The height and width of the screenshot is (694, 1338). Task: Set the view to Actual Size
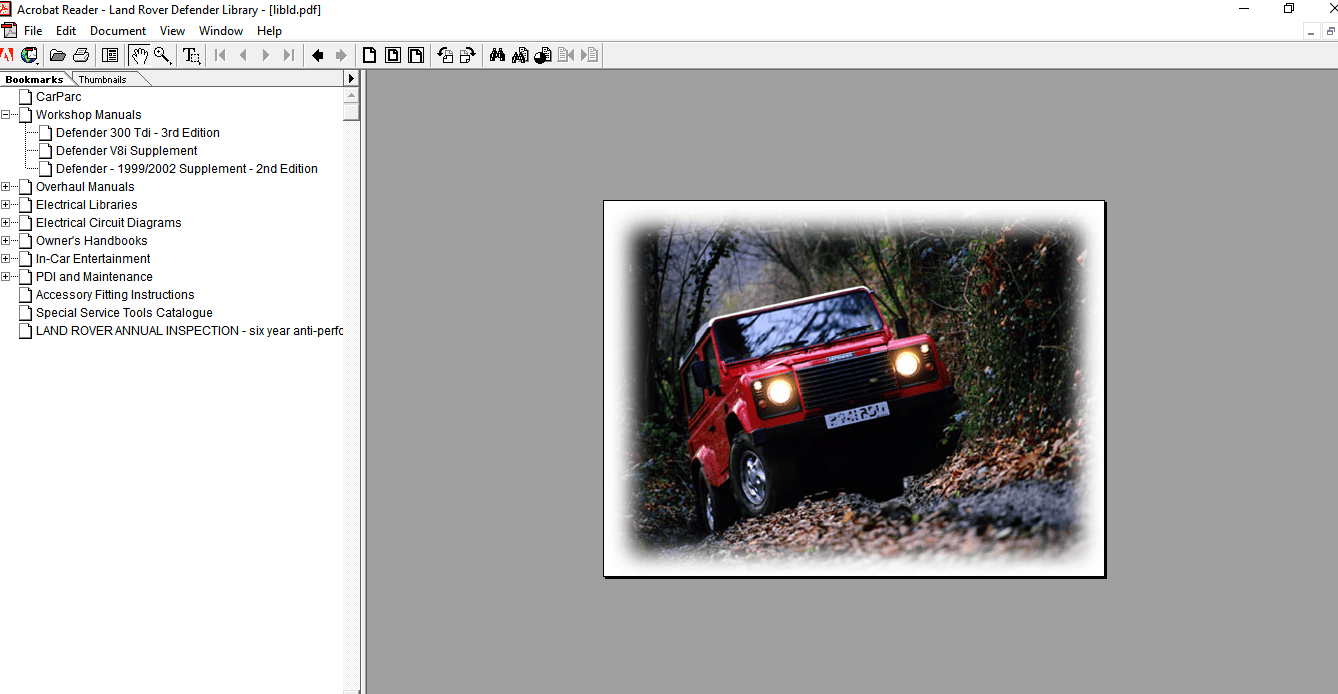click(x=370, y=55)
